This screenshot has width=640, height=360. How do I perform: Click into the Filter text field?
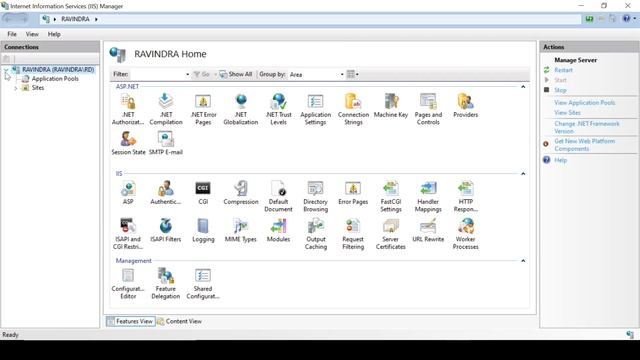157,74
